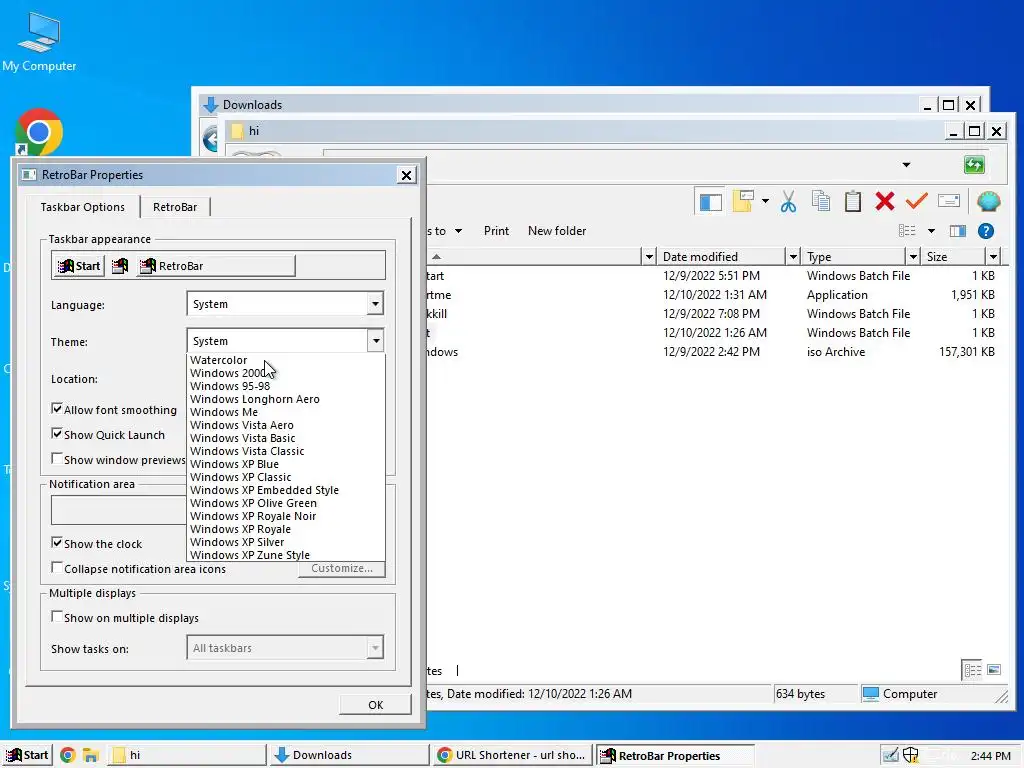Click the green refresh icon in hi window

974,165
